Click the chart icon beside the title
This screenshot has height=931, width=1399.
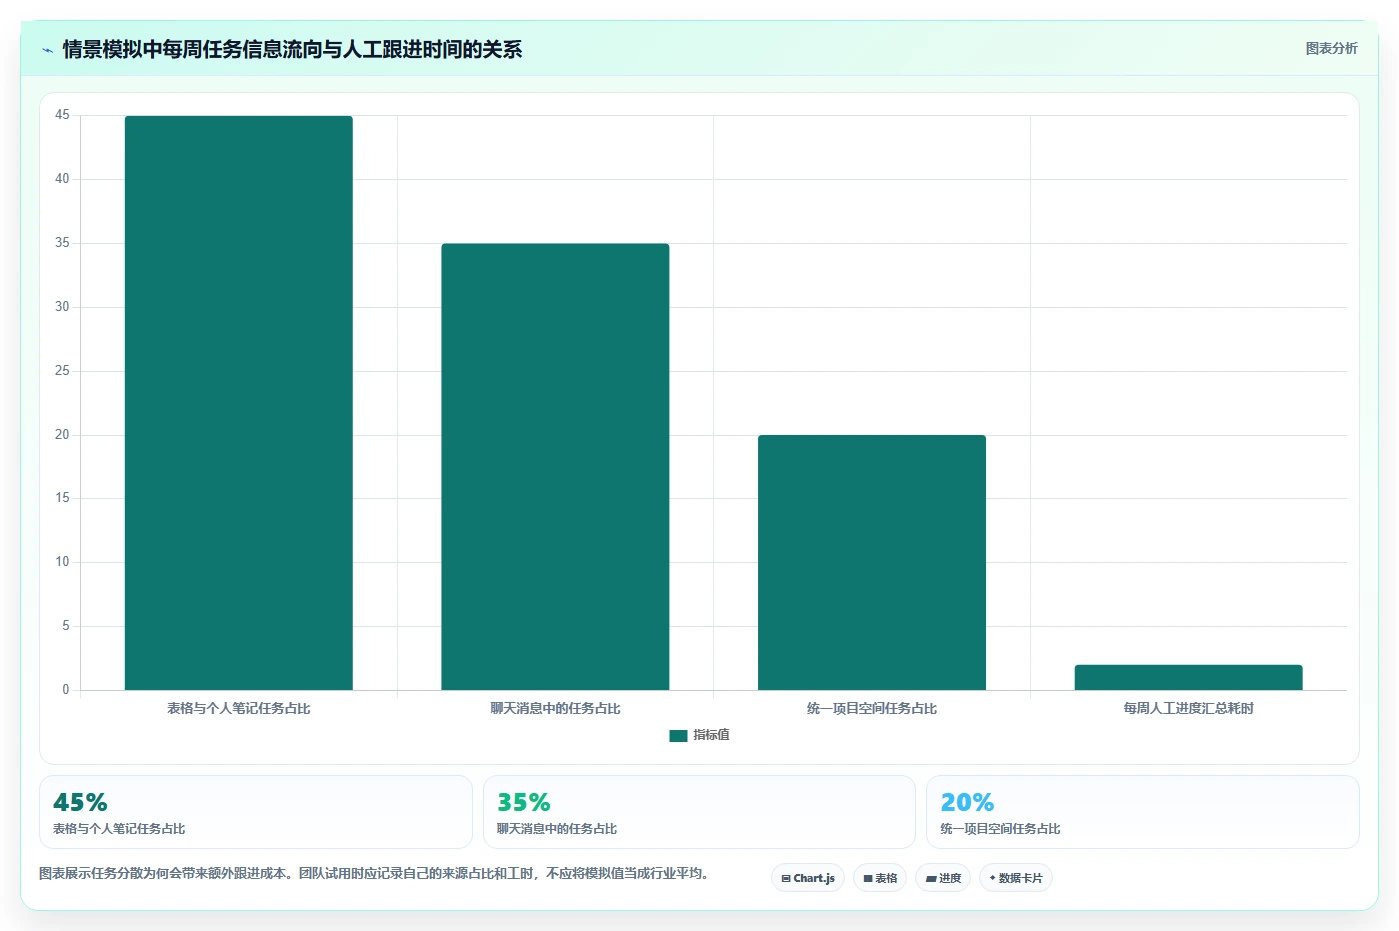(47, 50)
